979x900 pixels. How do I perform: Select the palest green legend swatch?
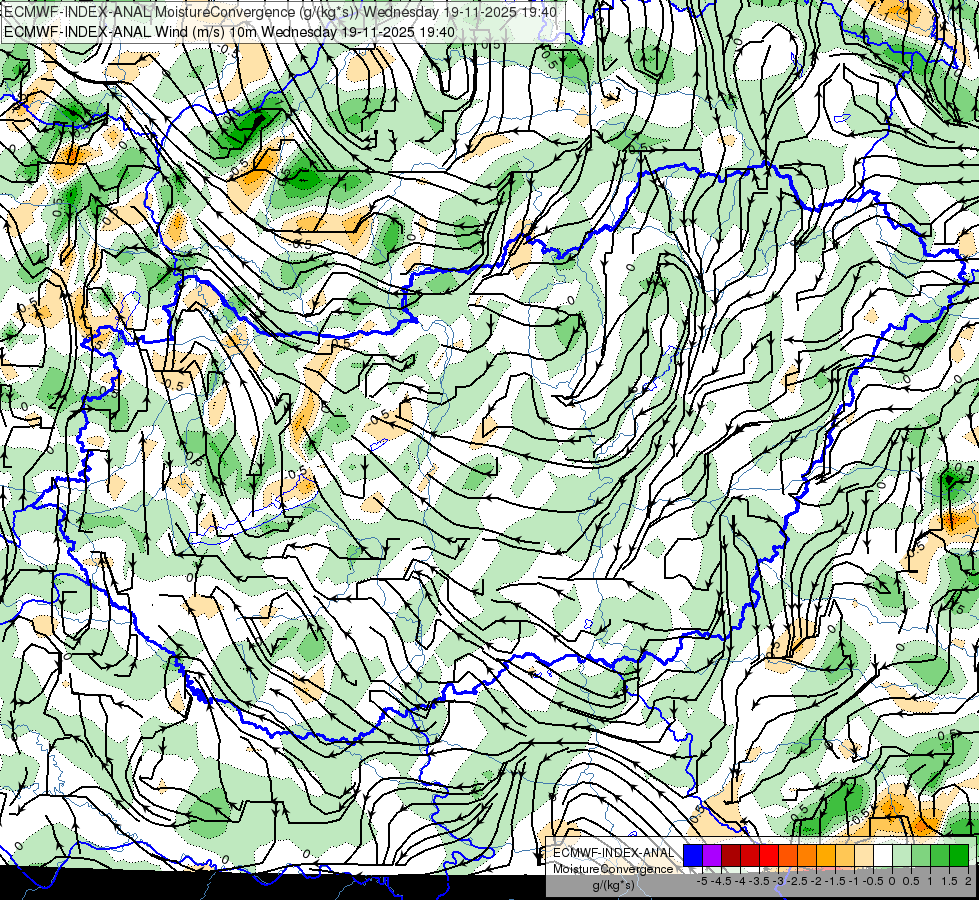[x=902, y=855]
